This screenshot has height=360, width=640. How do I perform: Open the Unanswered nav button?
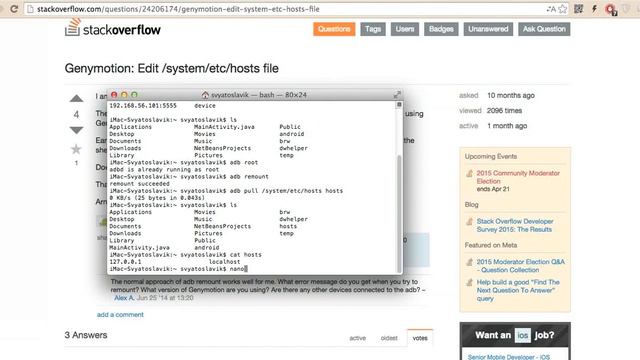[488, 29]
